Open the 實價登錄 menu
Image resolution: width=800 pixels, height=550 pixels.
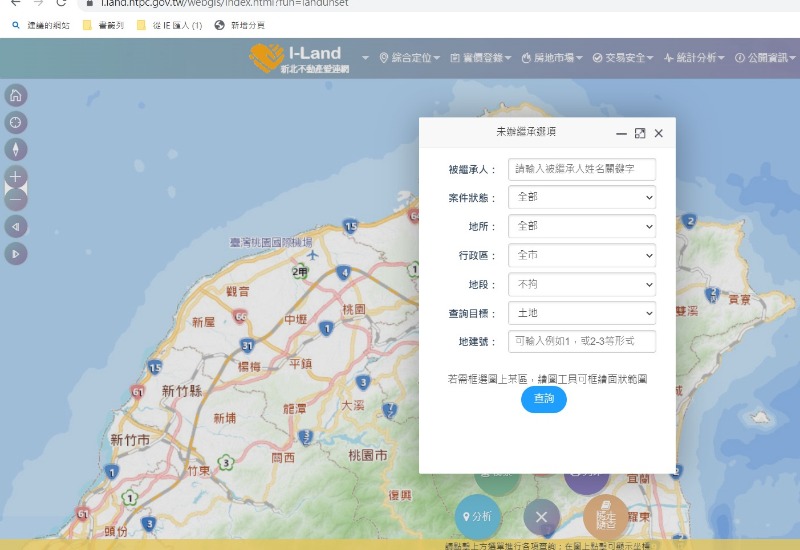click(481, 58)
